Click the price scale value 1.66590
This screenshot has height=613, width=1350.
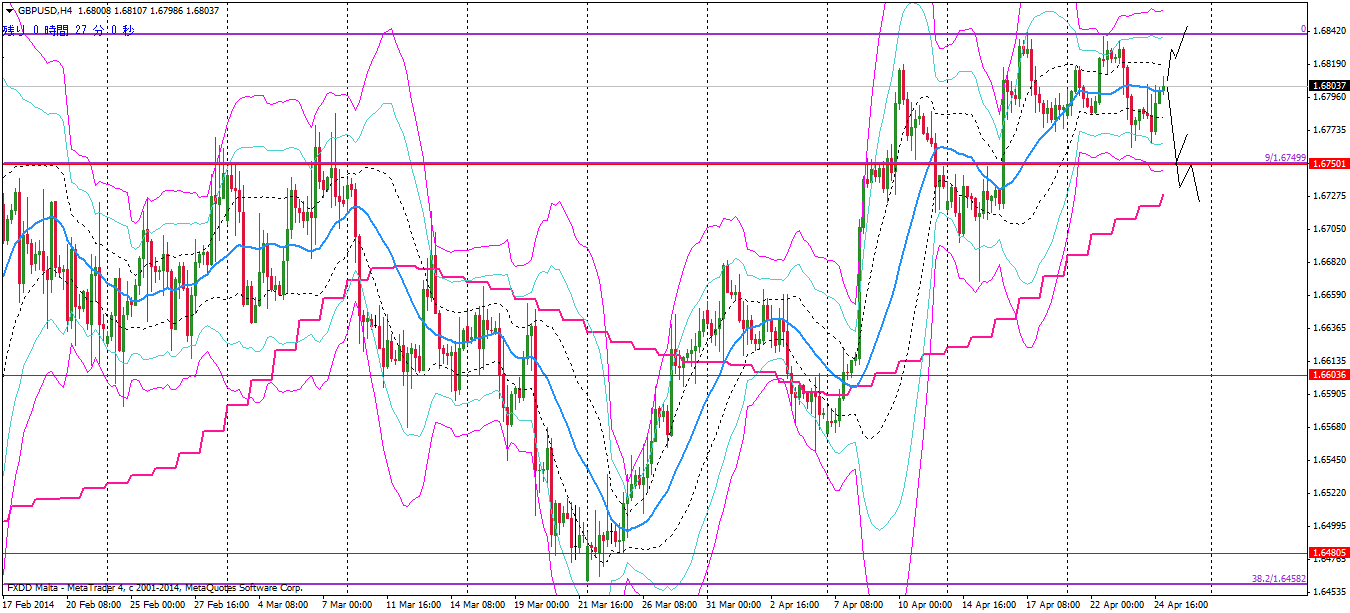click(1329, 295)
